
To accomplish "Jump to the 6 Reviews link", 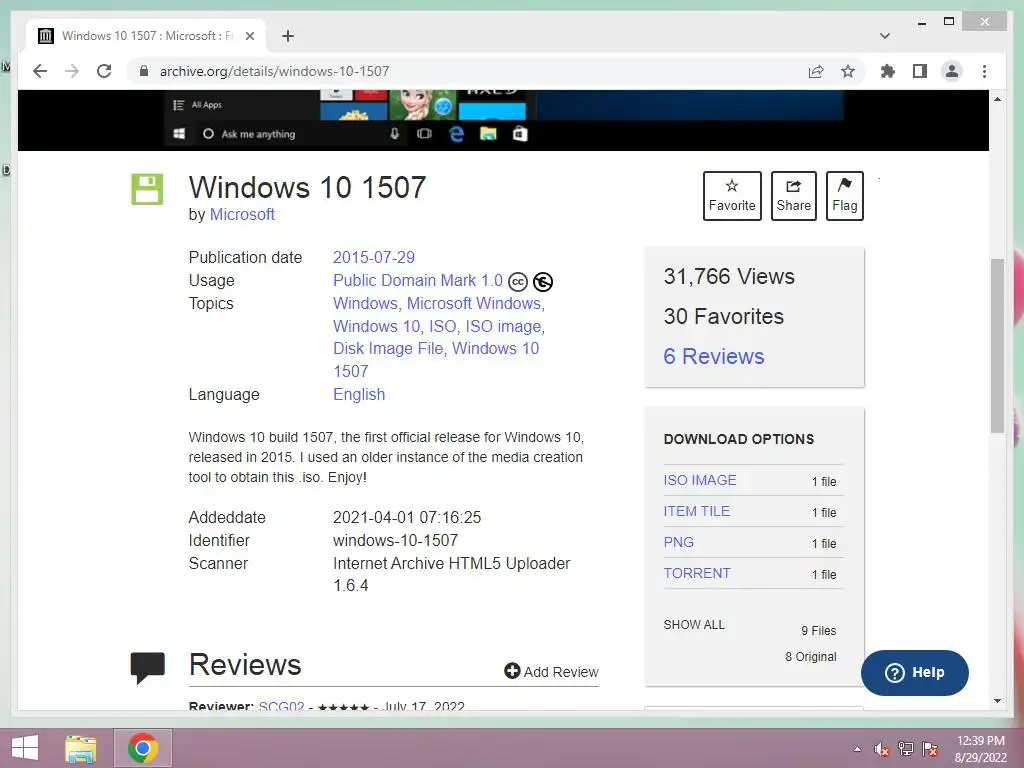I will point(714,356).
